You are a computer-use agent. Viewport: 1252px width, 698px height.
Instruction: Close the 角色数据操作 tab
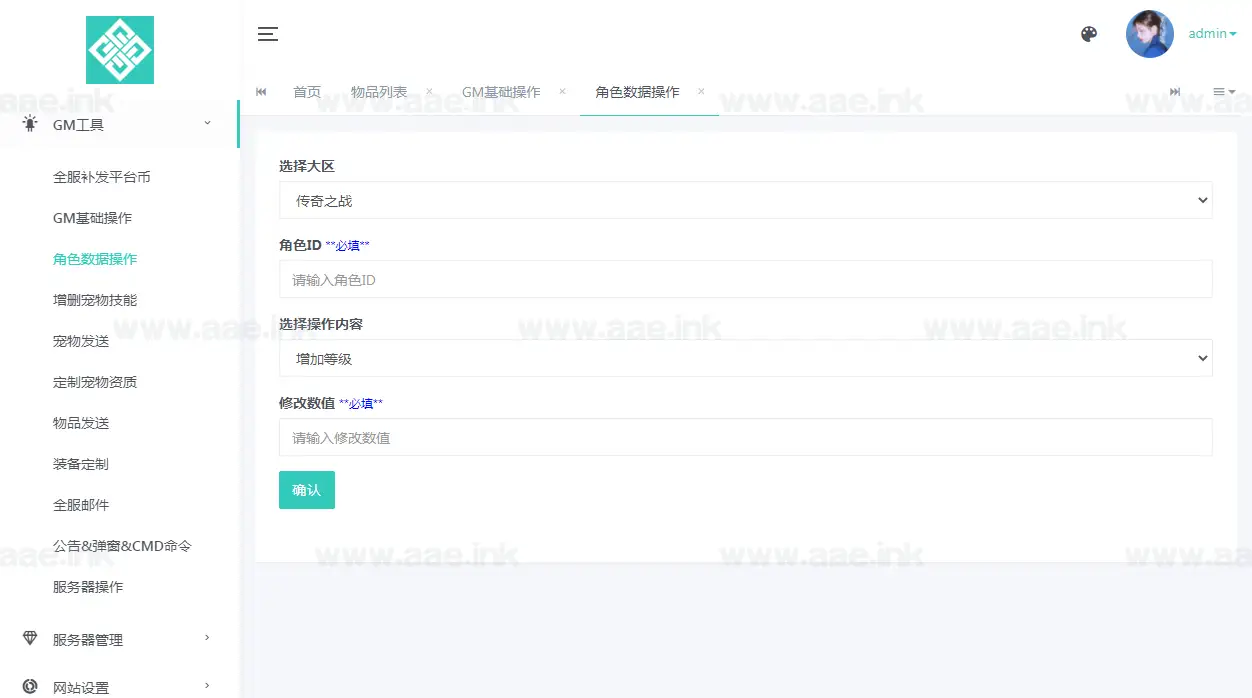click(701, 91)
